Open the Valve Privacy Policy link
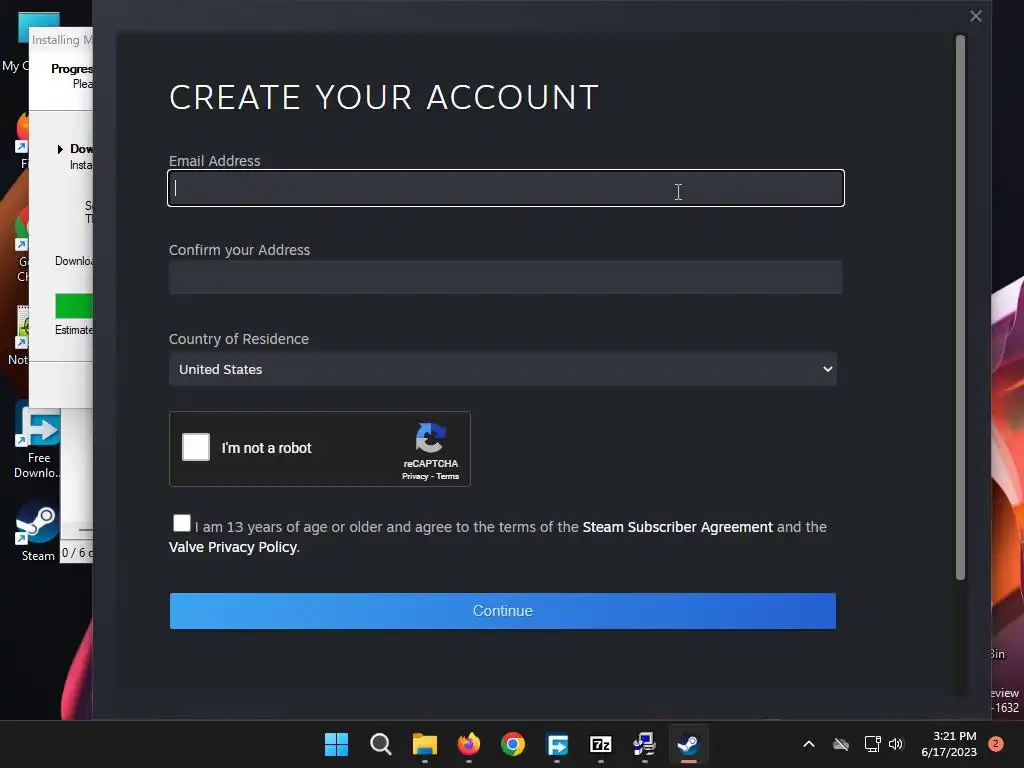The width and height of the screenshot is (1024, 768). 232,547
